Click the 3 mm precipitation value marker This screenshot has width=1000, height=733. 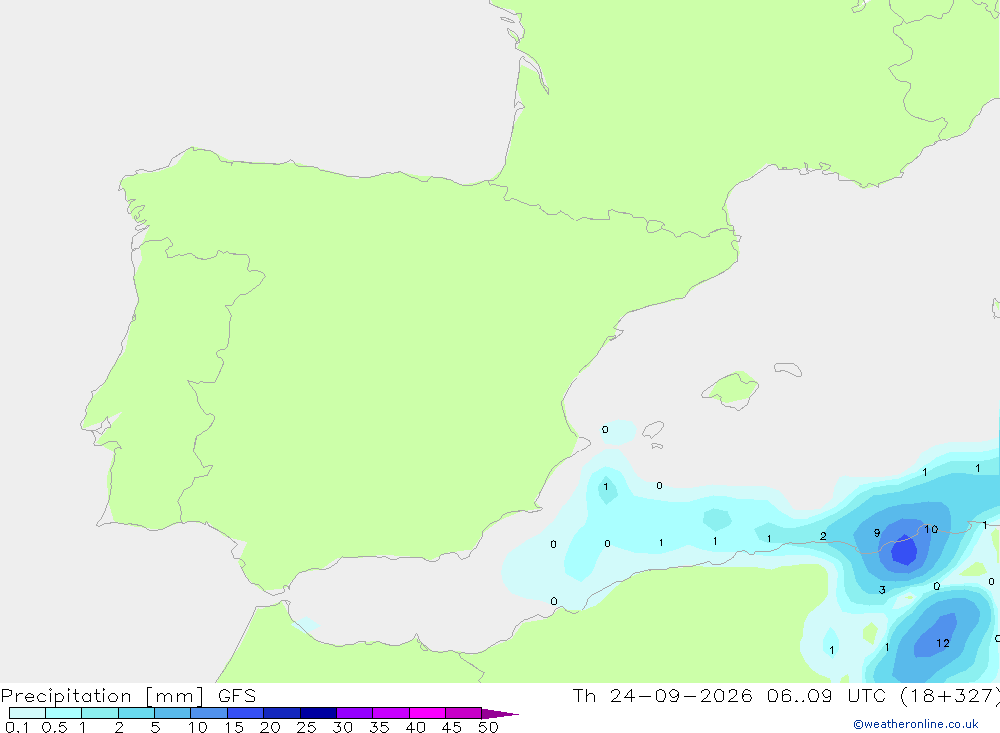(x=882, y=589)
